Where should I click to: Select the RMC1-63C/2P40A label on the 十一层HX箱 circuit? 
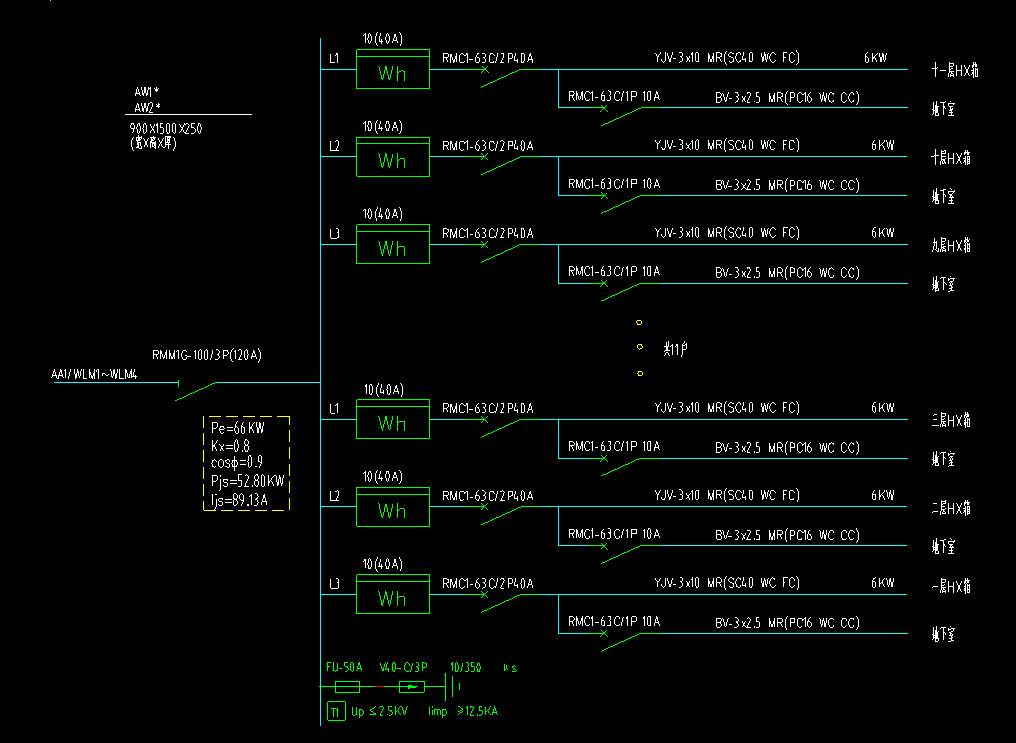(x=488, y=58)
